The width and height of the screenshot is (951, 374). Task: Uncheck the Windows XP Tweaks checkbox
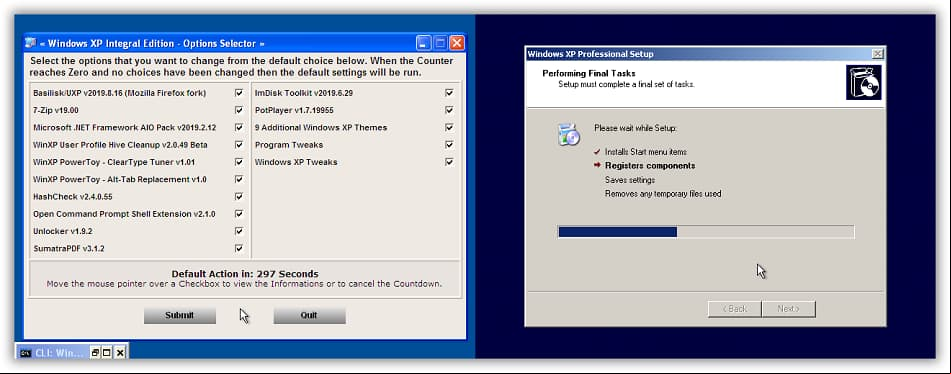449,162
